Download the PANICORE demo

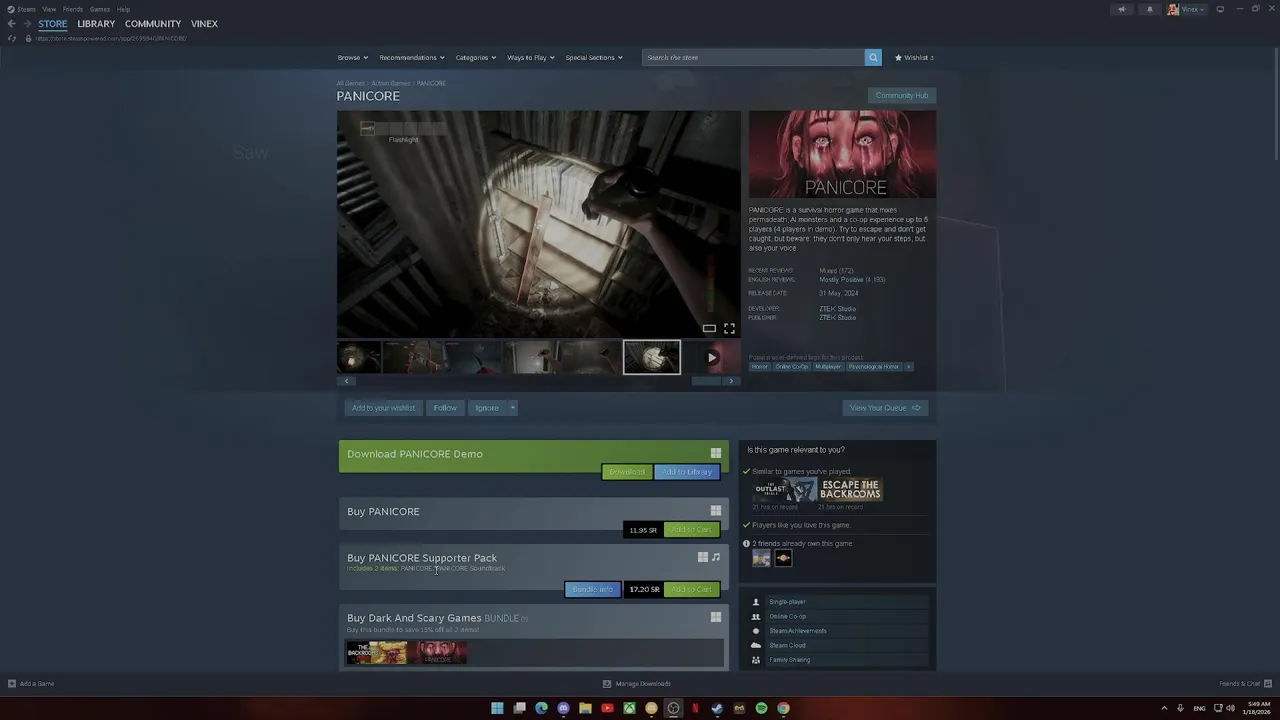[627, 472]
